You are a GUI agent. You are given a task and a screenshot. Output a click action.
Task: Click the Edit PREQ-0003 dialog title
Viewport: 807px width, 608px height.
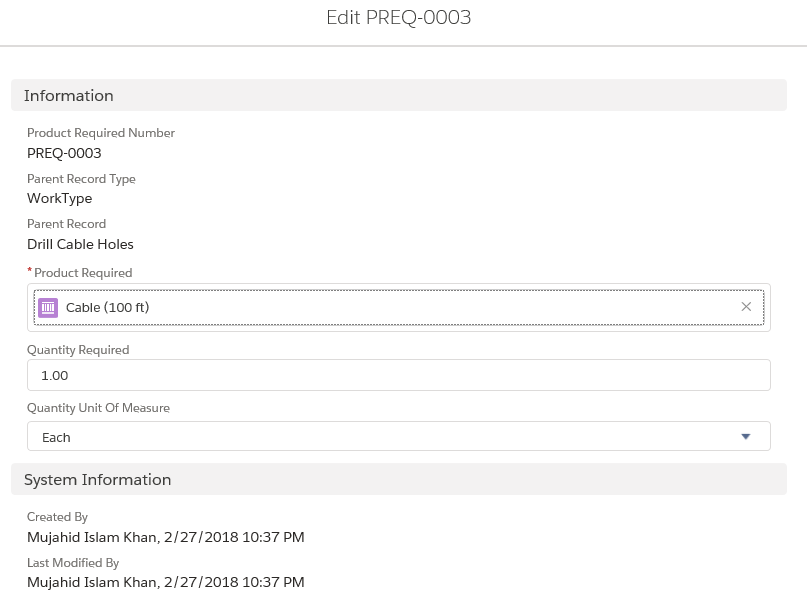tap(398, 18)
